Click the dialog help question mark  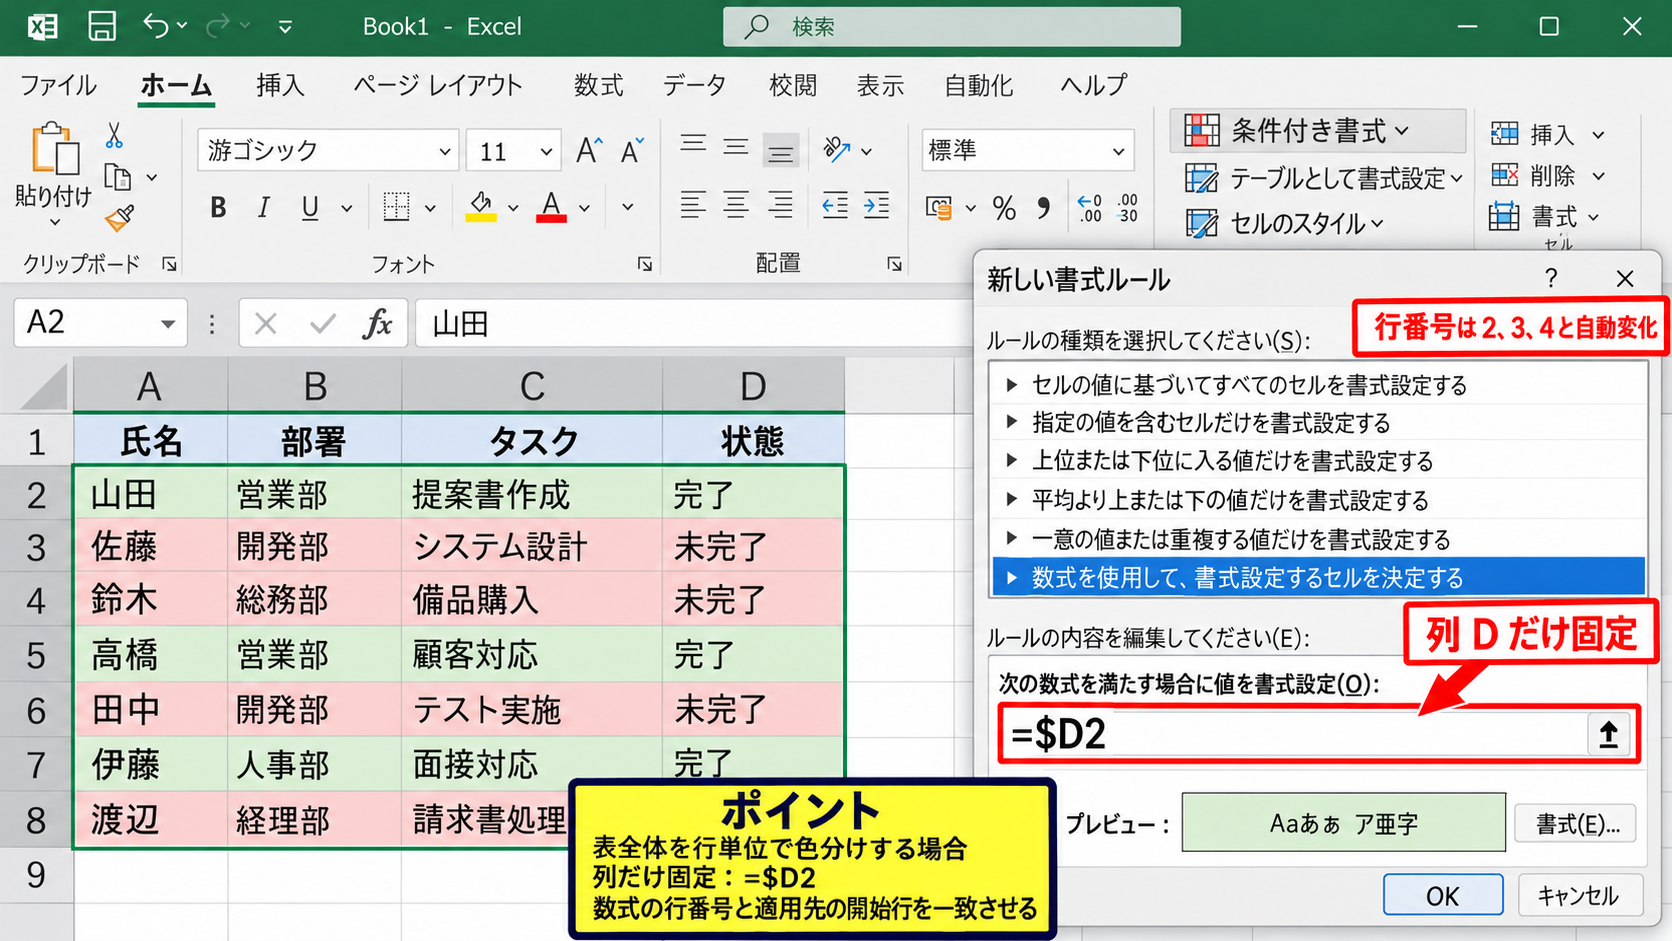point(1550,278)
